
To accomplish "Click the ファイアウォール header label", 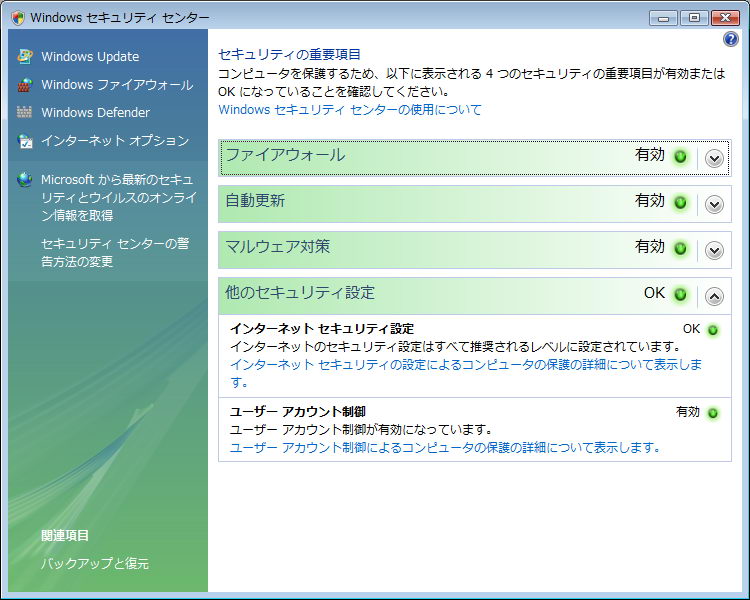I will (x=285, y=155).
